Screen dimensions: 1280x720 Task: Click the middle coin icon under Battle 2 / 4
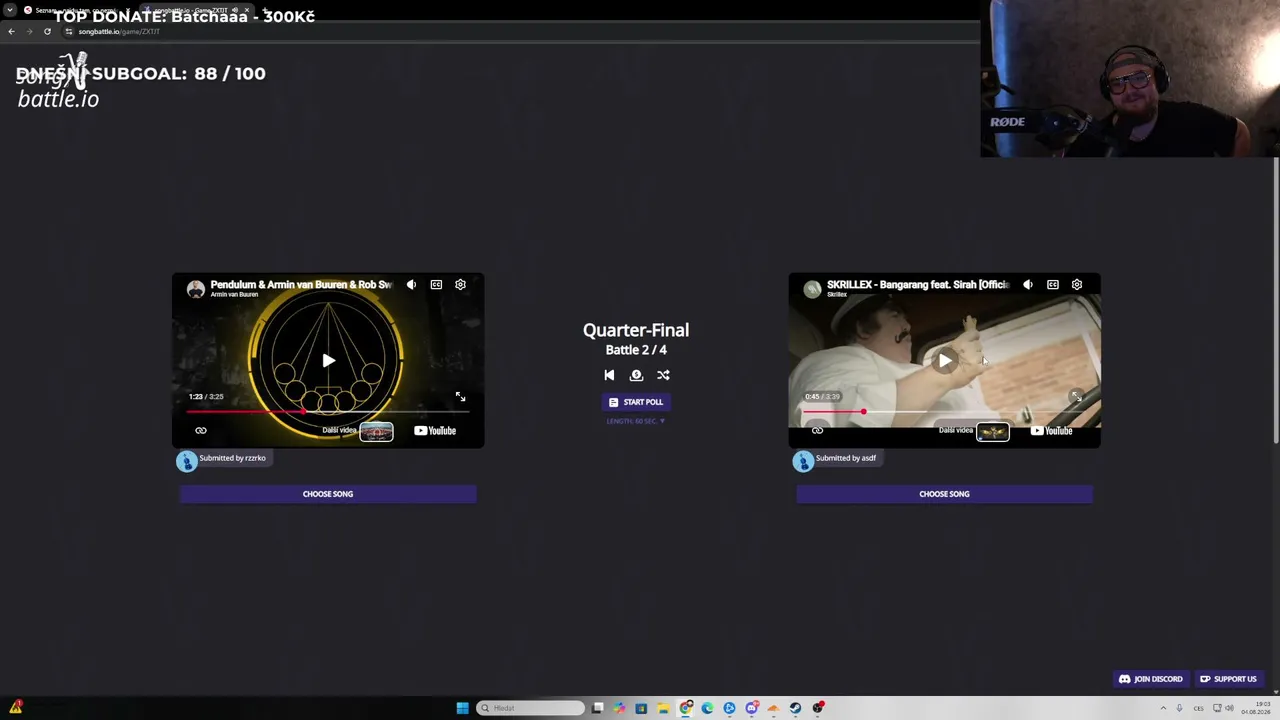click(x=636, y=375)
